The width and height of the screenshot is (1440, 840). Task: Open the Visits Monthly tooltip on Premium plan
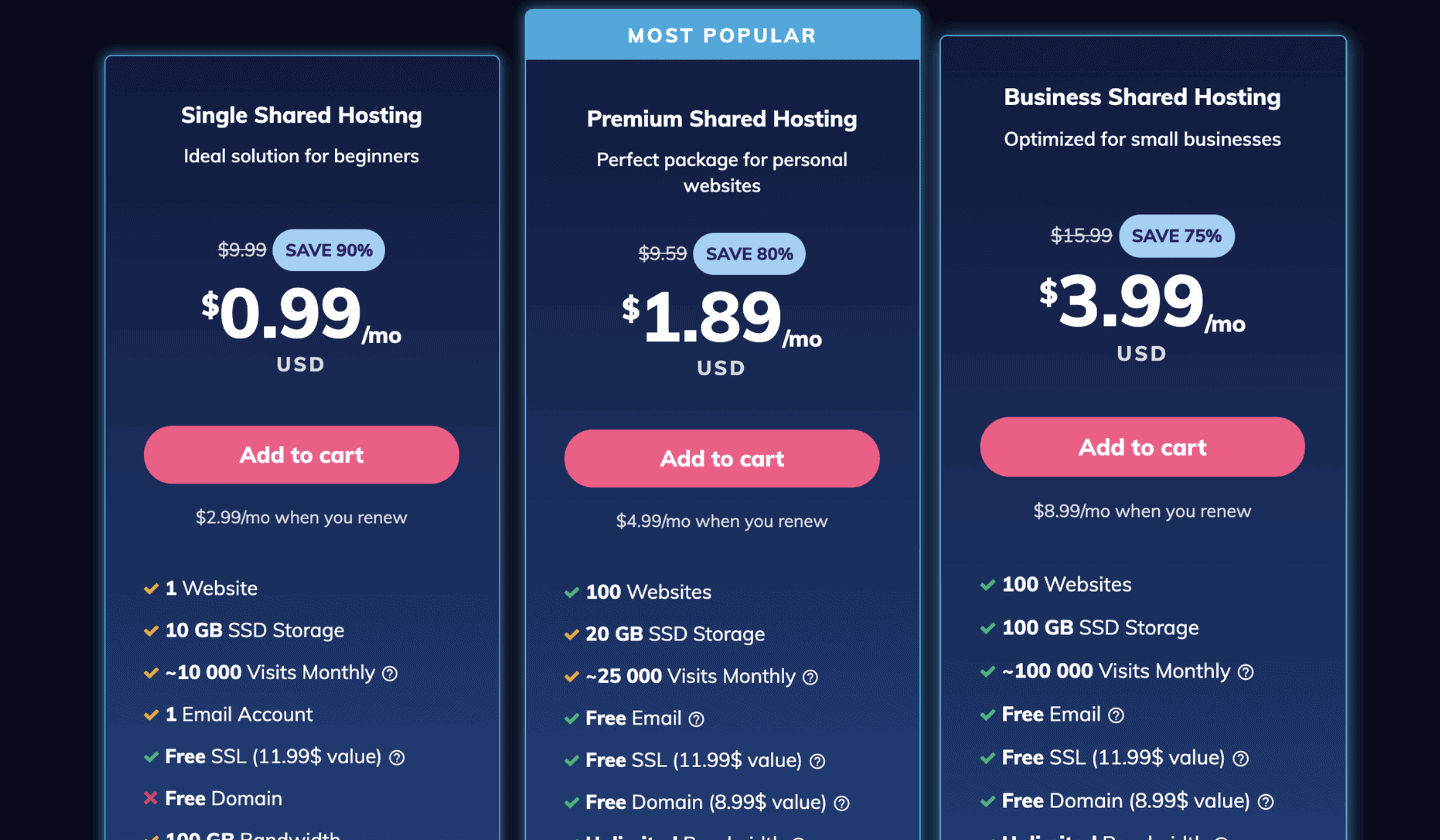pyautogui.click(x=812, y=677)
